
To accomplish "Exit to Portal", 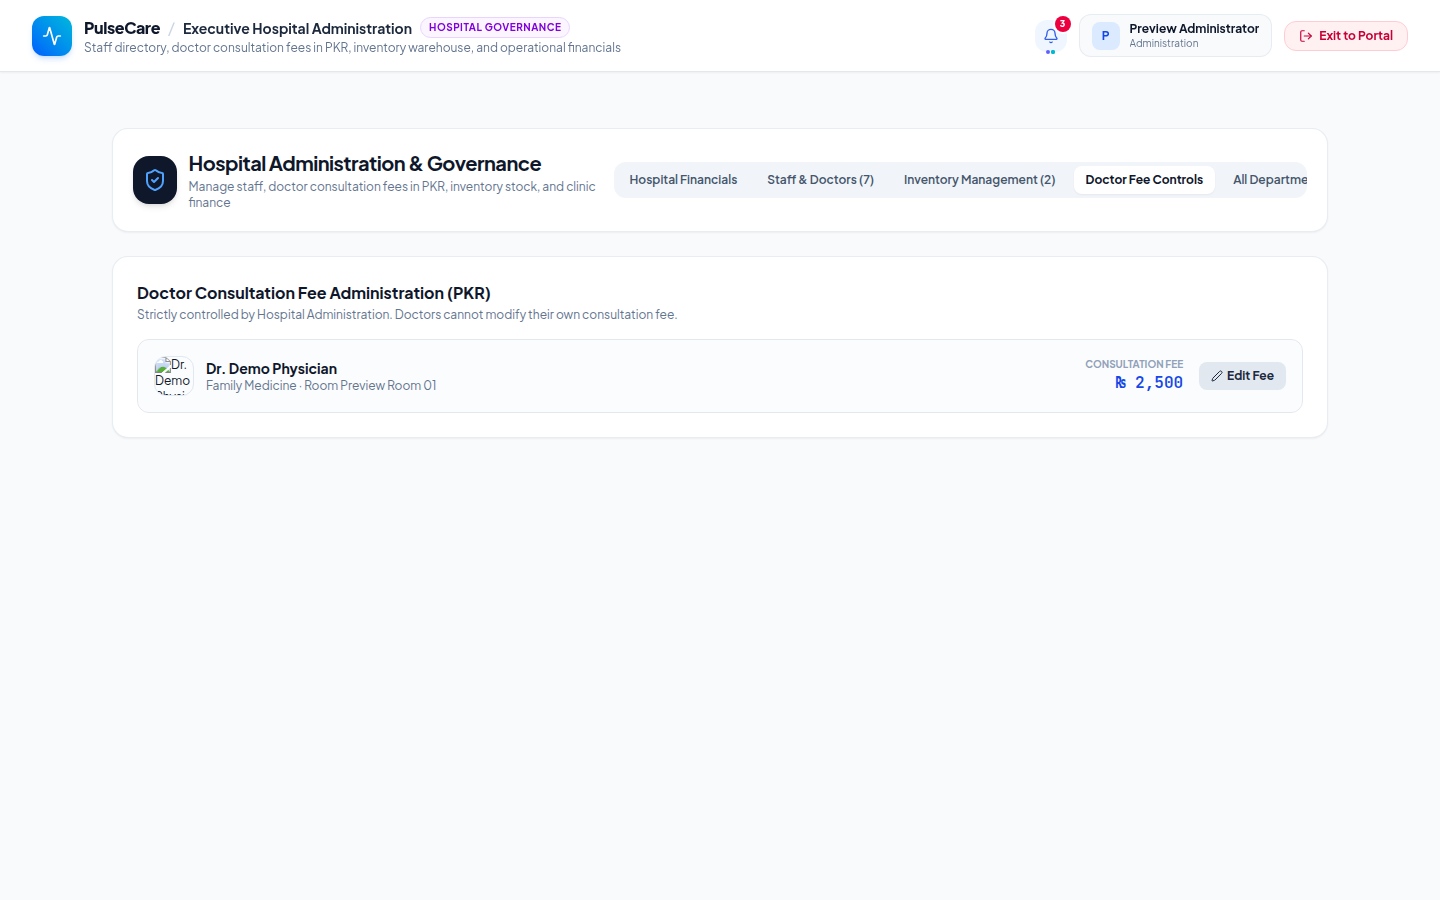I will (x=1346, y=36).
